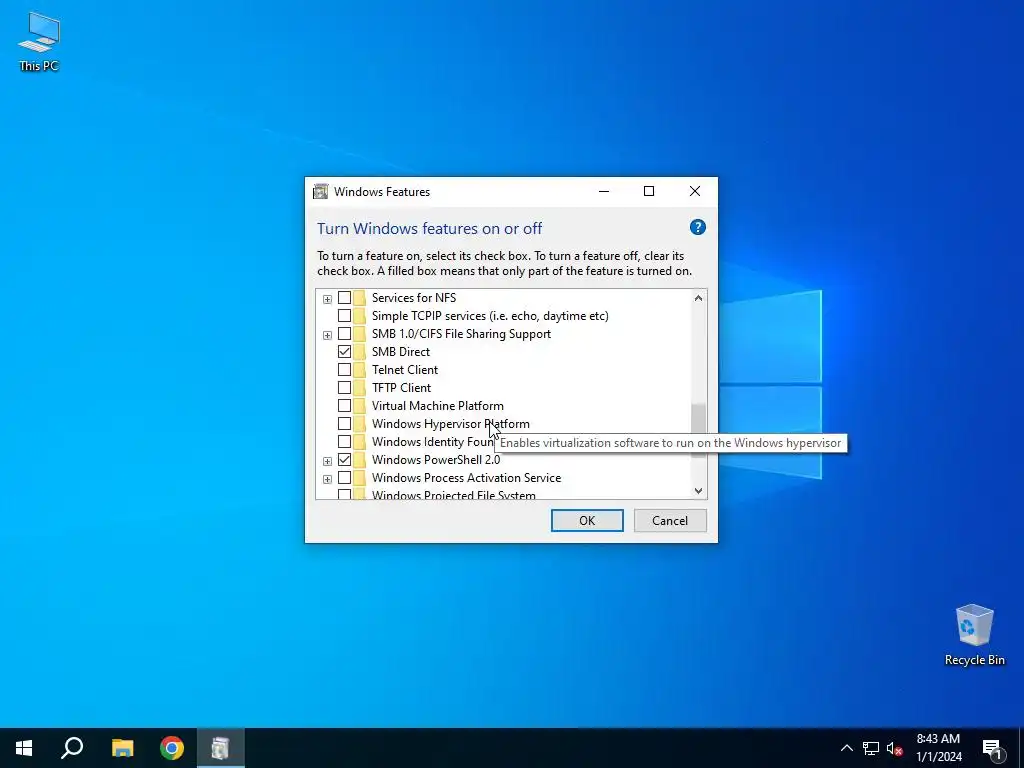Click the Telnet Client folder icon
Image resolution: width=1024 pixels, height=768 pixels.
pos(360,370)
